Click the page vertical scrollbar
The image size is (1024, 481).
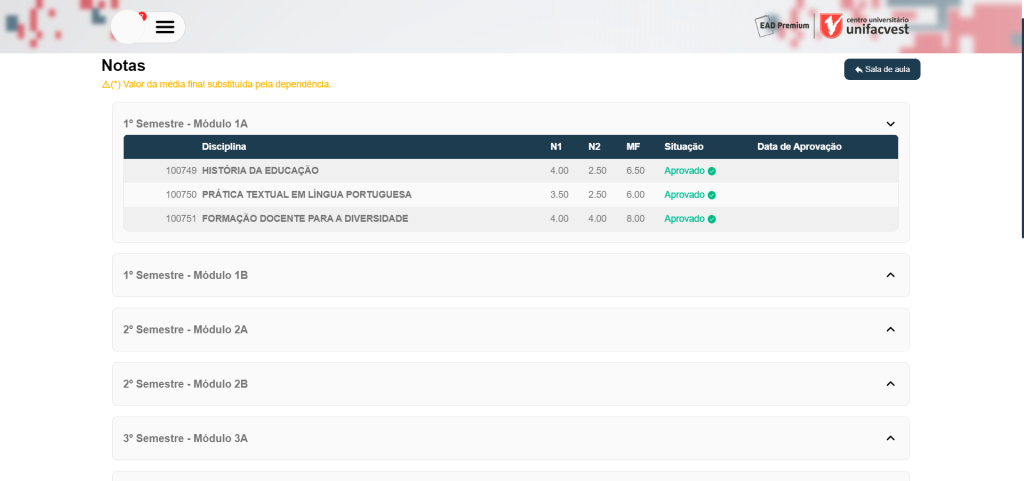pyautogui.click(x=1020, y=120)
